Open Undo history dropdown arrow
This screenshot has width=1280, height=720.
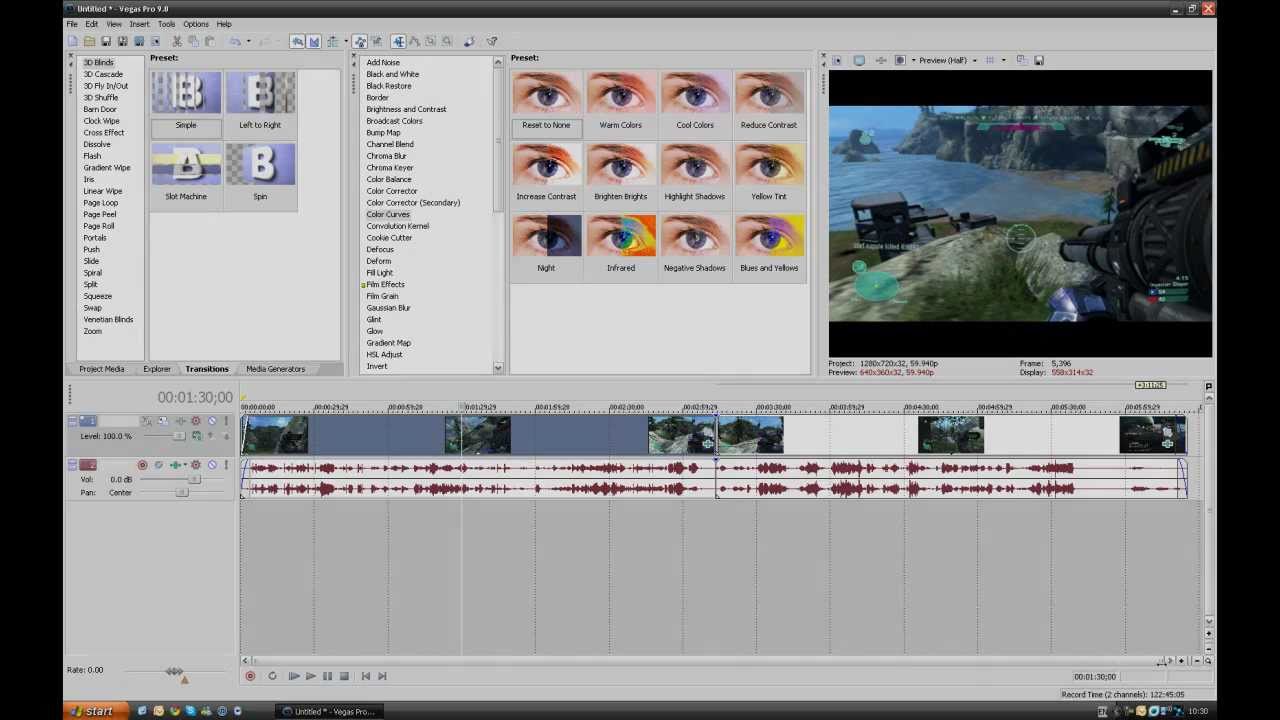tap(249, 41)
